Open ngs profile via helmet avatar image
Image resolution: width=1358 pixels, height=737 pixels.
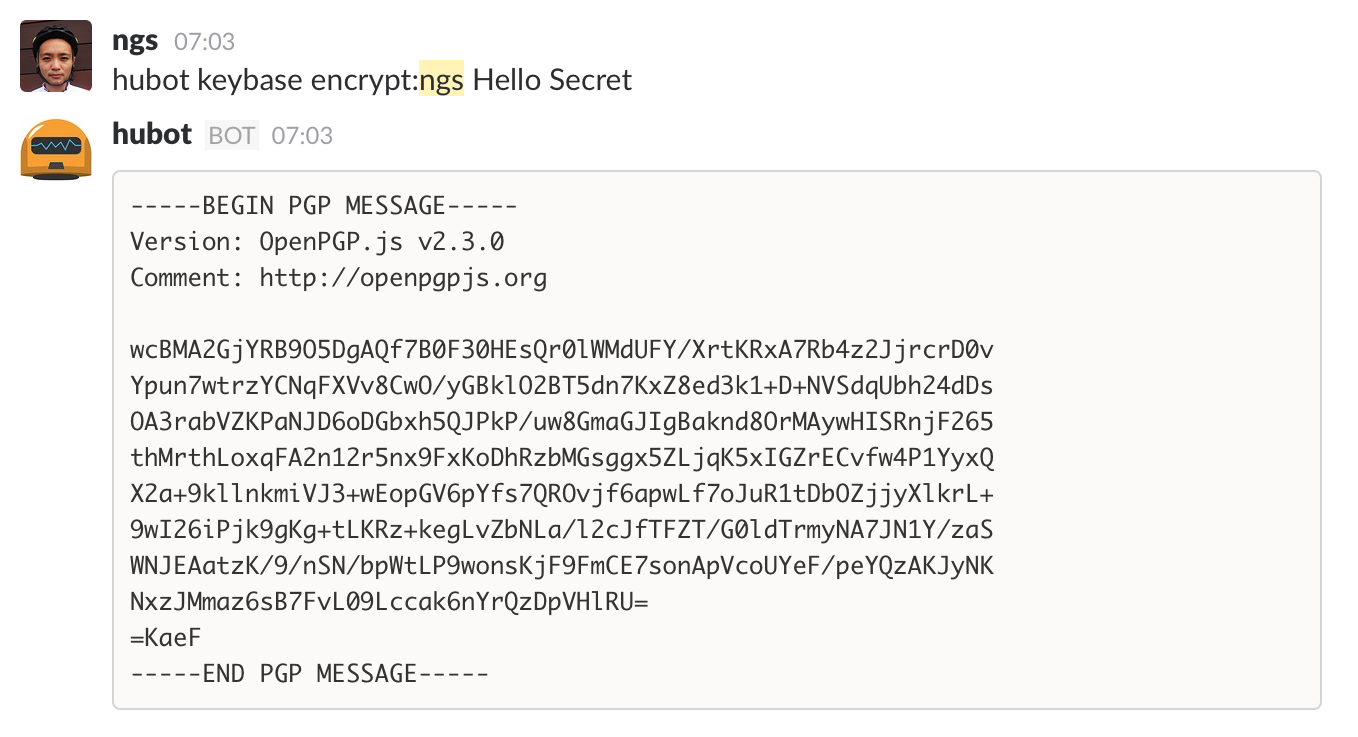(x=56, y=56)
